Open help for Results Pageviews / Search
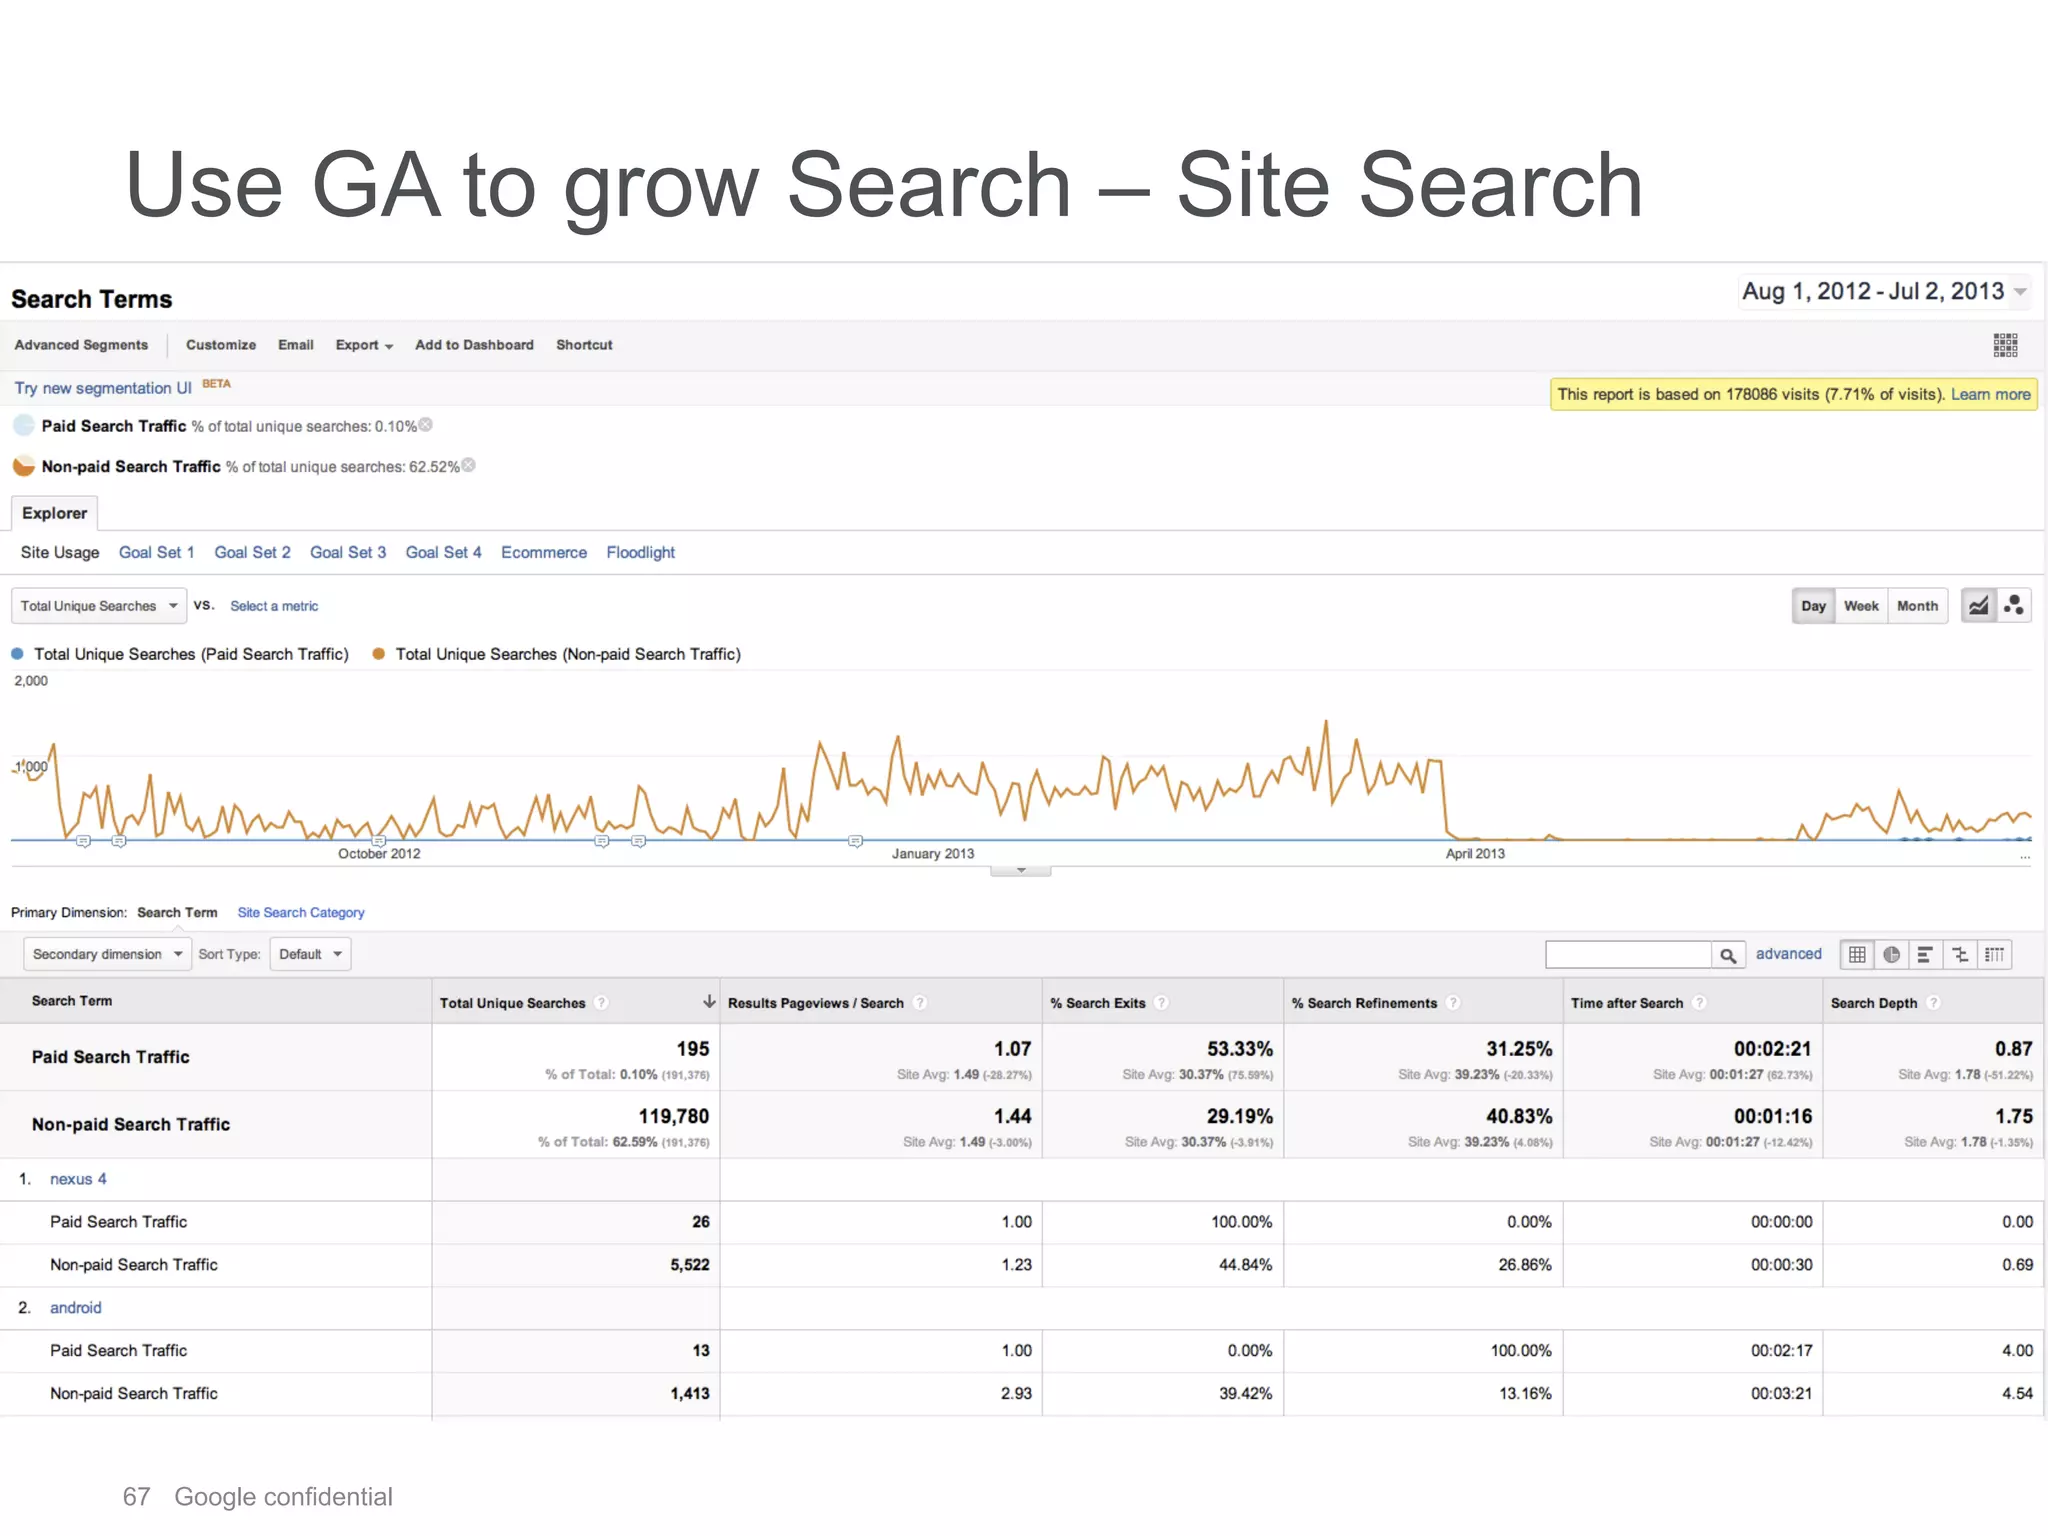 pos(920,1003)
